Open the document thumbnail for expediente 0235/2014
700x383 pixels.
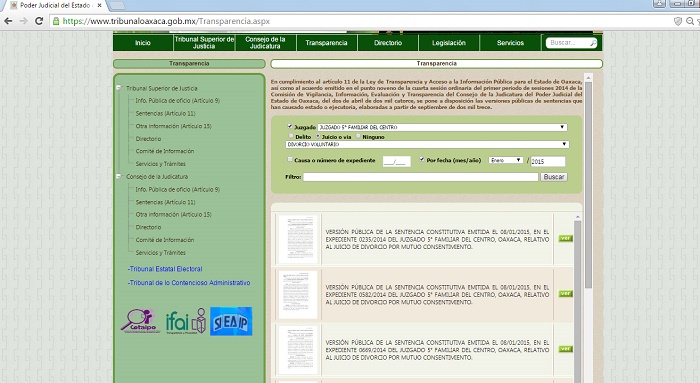(298, 239)
